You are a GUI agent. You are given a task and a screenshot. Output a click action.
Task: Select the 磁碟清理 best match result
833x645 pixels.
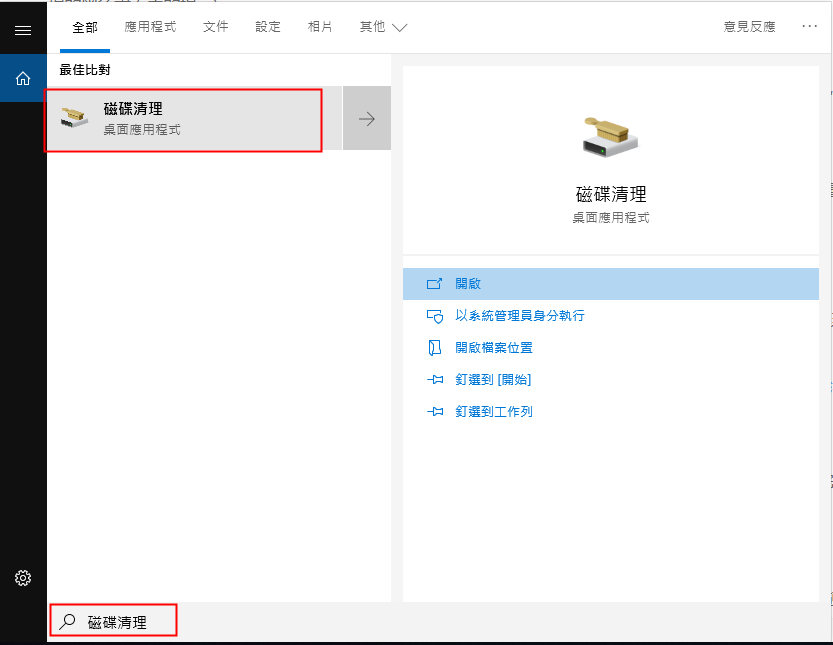coord(194,118)
